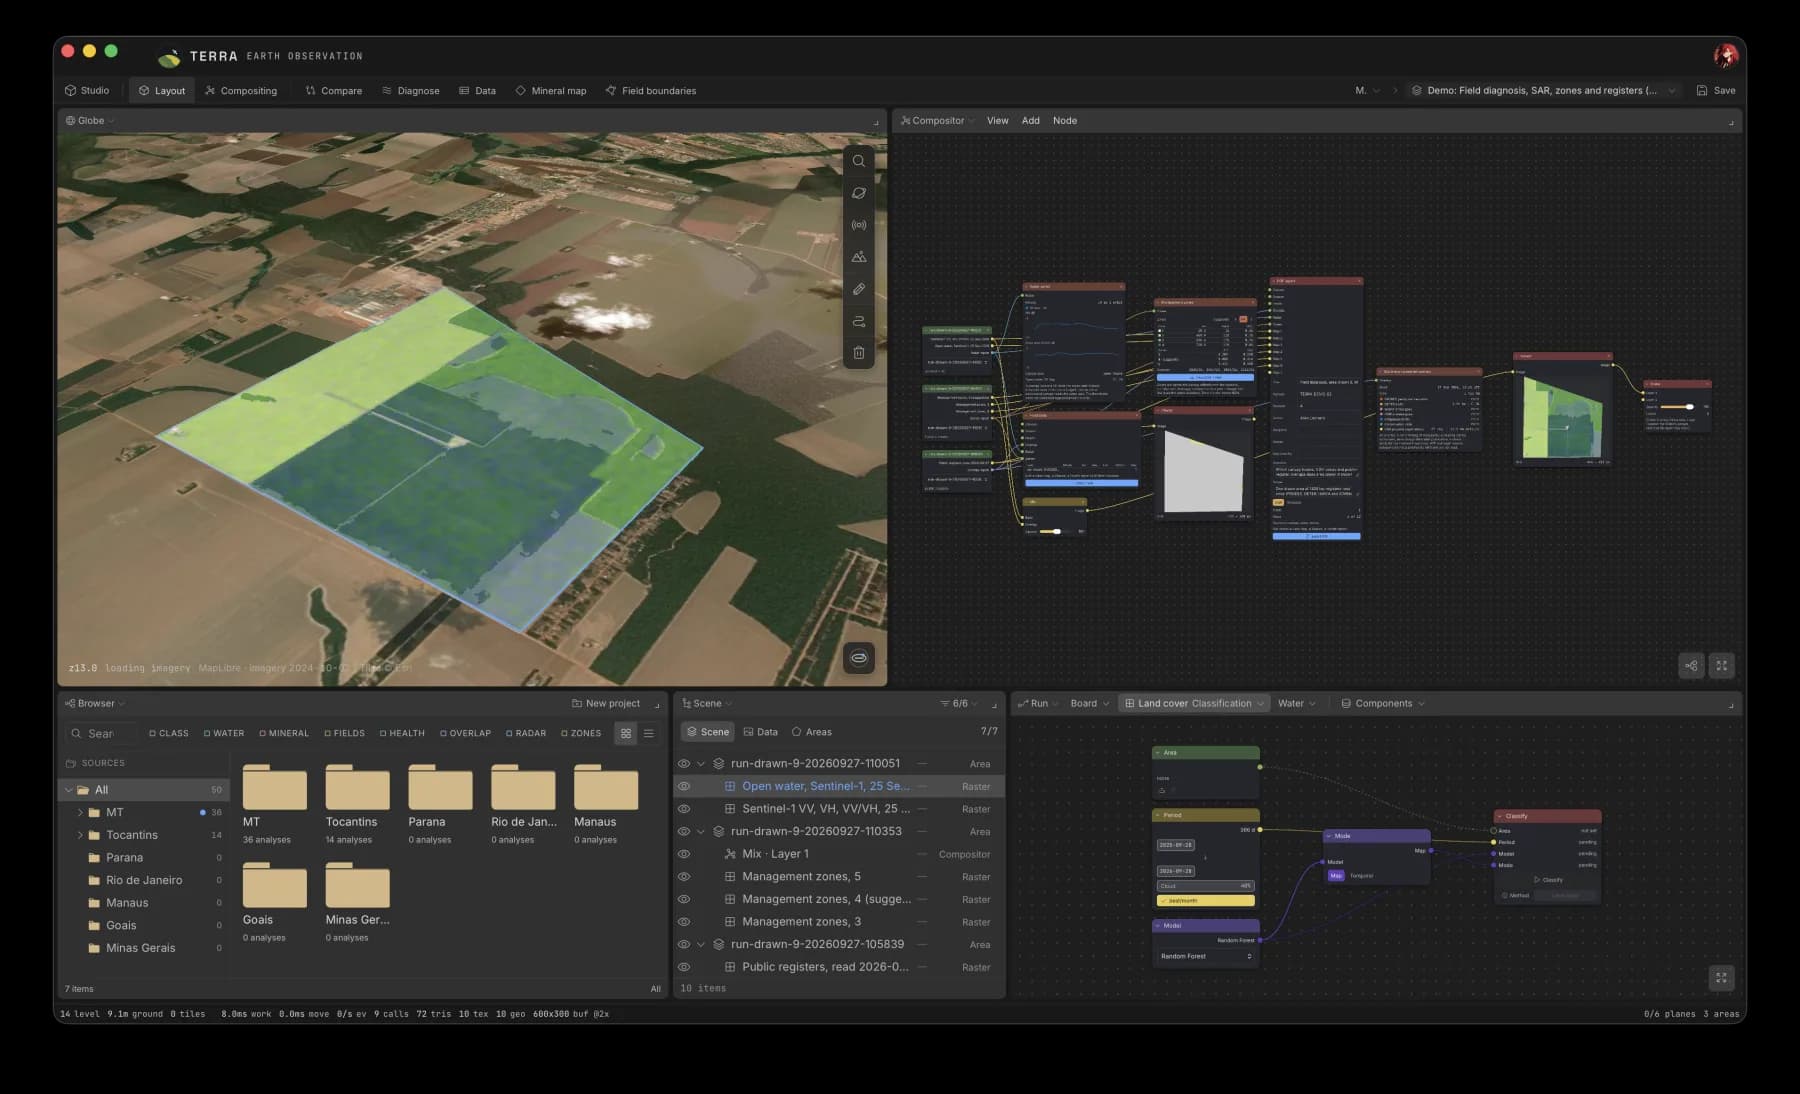The height and width of the screenshot is (1094, 1800).
Task: Select the planet orbit tool on globe
Action: [859, 193]
